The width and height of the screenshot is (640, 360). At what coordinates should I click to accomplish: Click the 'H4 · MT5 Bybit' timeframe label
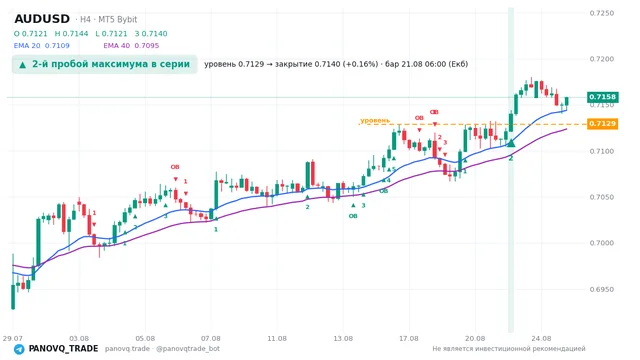click(108, 20)
